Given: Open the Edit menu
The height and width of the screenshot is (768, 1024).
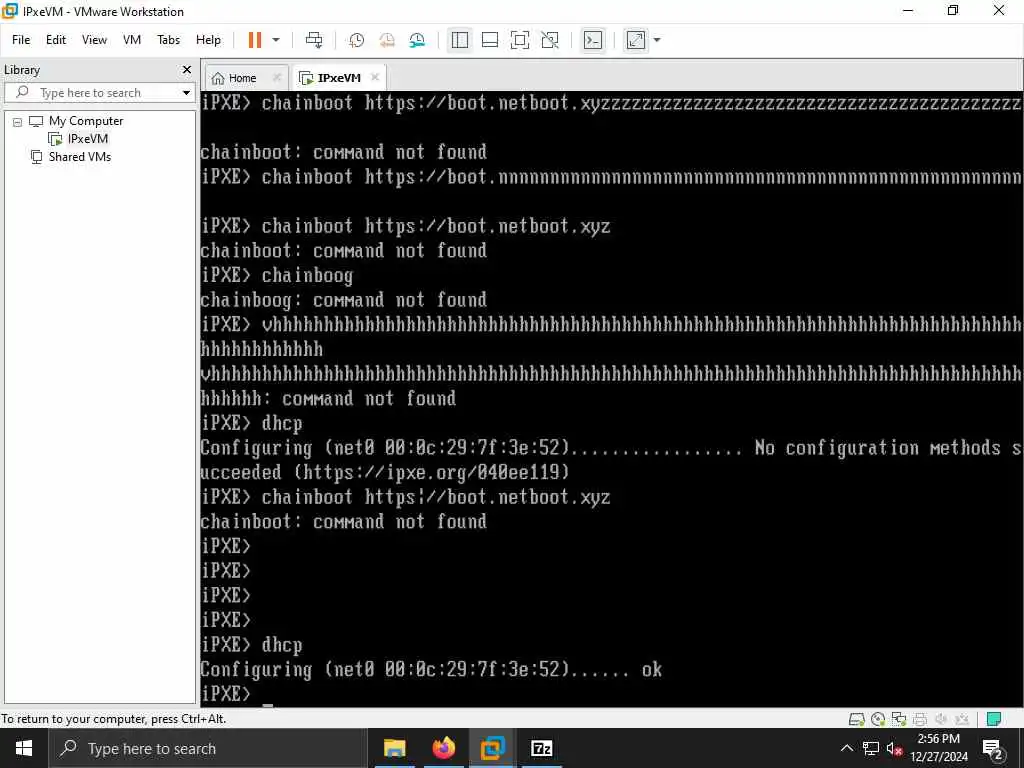Looking at the screenshot, I should [56, 40].
